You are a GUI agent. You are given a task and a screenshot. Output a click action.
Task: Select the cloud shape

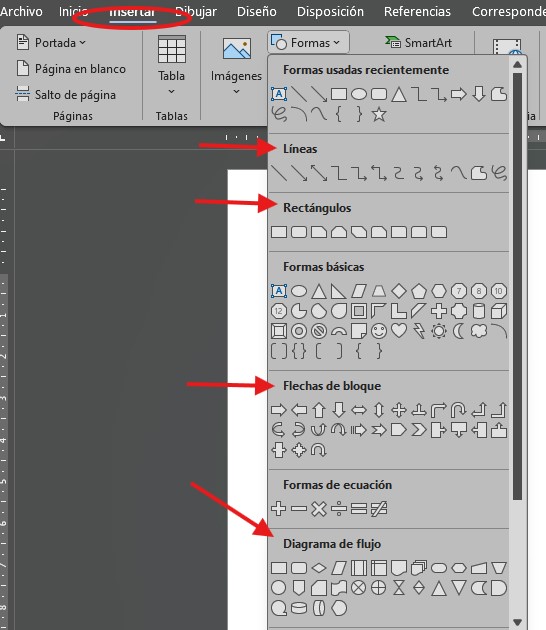pyautogui.click(x=479, y=331)
